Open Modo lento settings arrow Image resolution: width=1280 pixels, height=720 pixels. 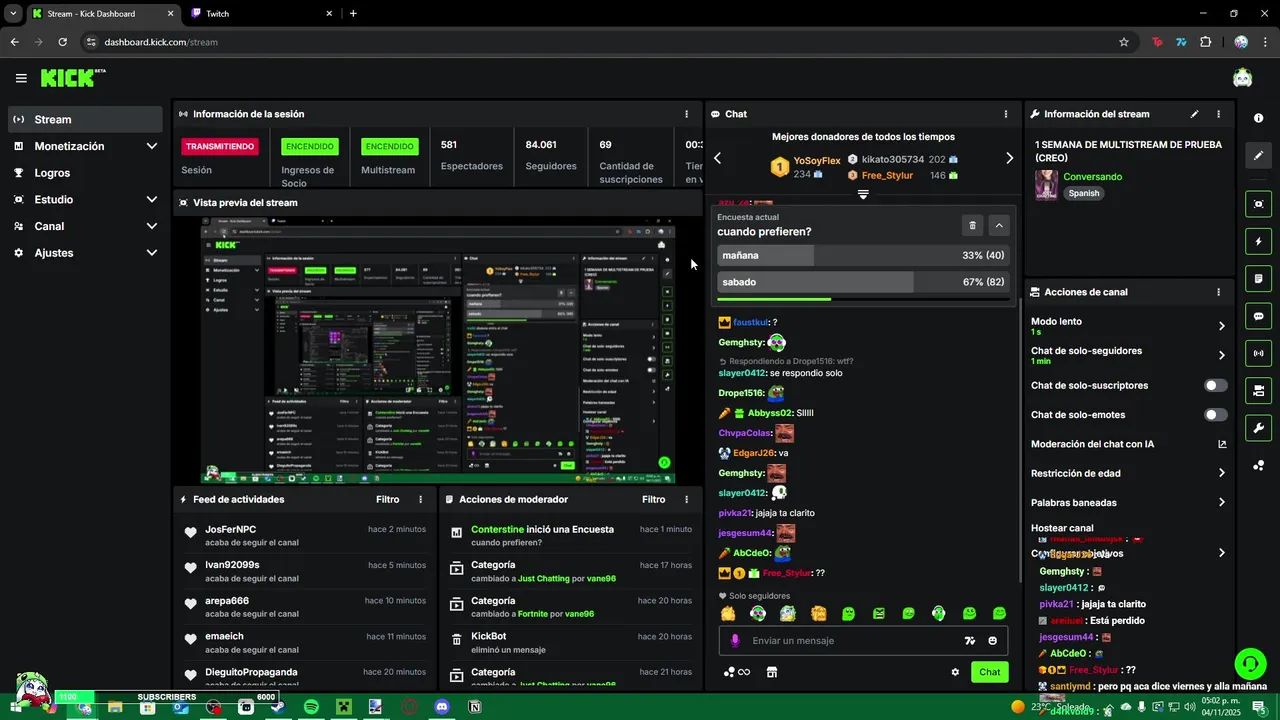click(1221, 326)
